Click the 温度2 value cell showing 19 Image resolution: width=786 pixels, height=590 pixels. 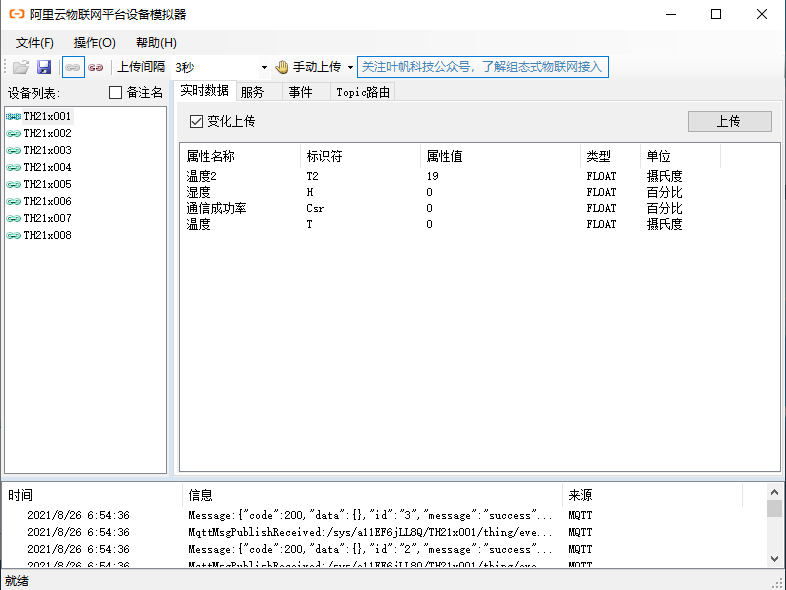(x=432, y=176)
